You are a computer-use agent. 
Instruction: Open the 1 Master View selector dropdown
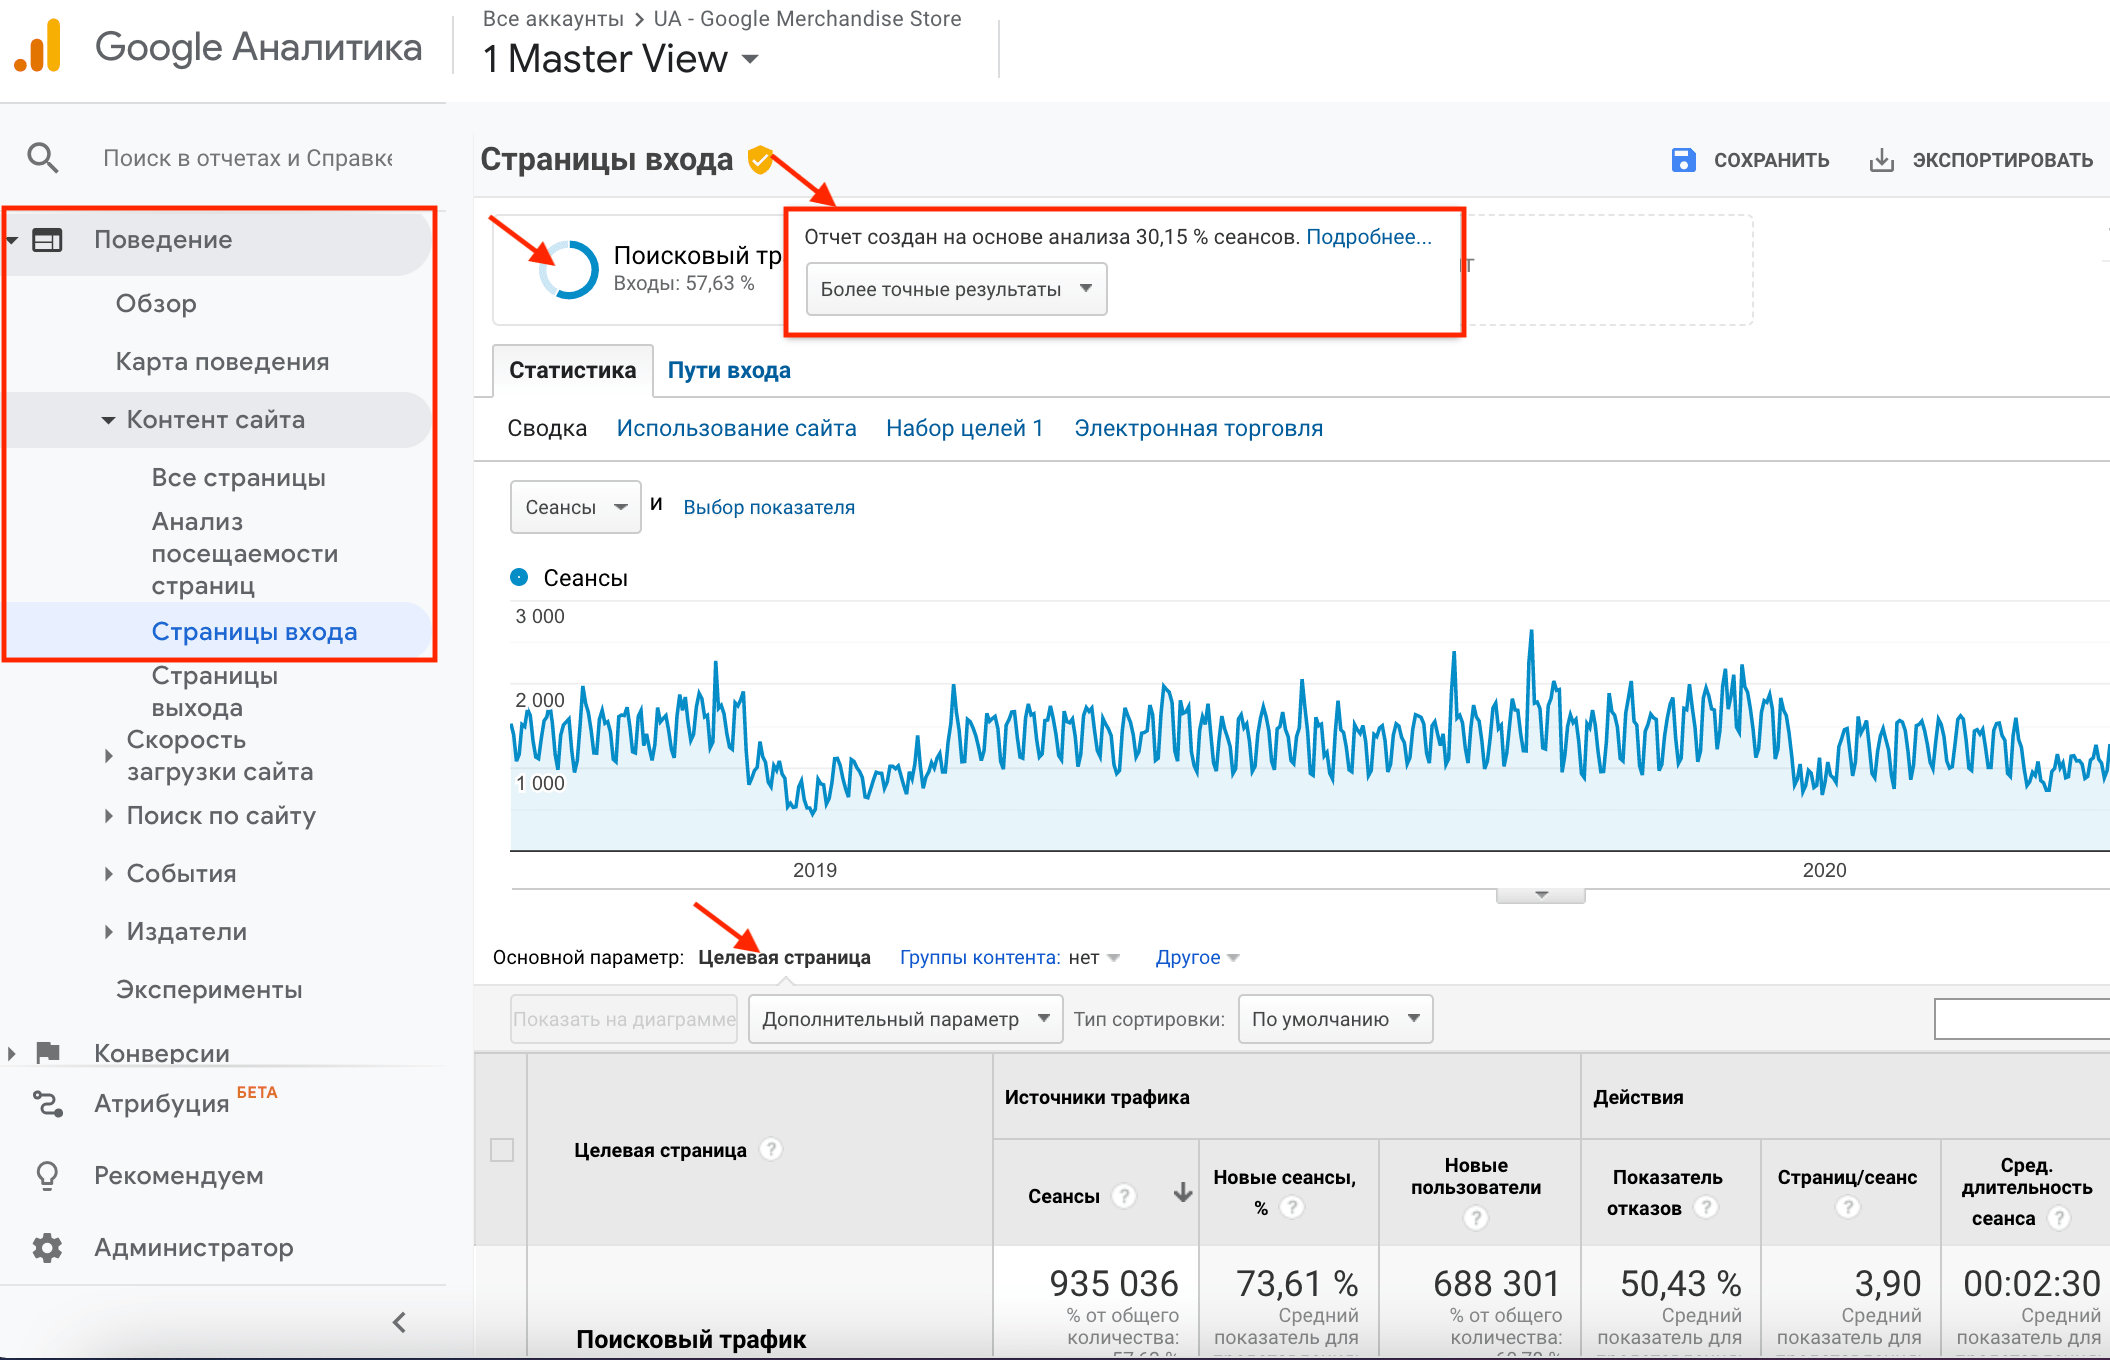click(621, 59)
